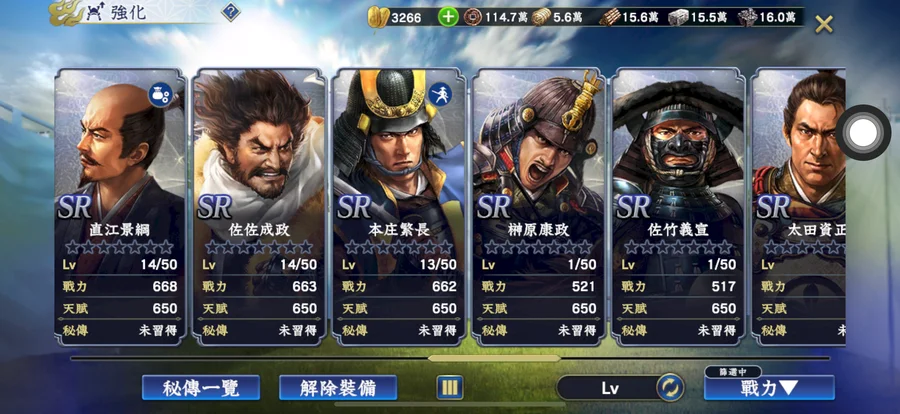Tap the money pouch badge on 直江景綱
900x414 pixels.
click(x=161, y=95)
